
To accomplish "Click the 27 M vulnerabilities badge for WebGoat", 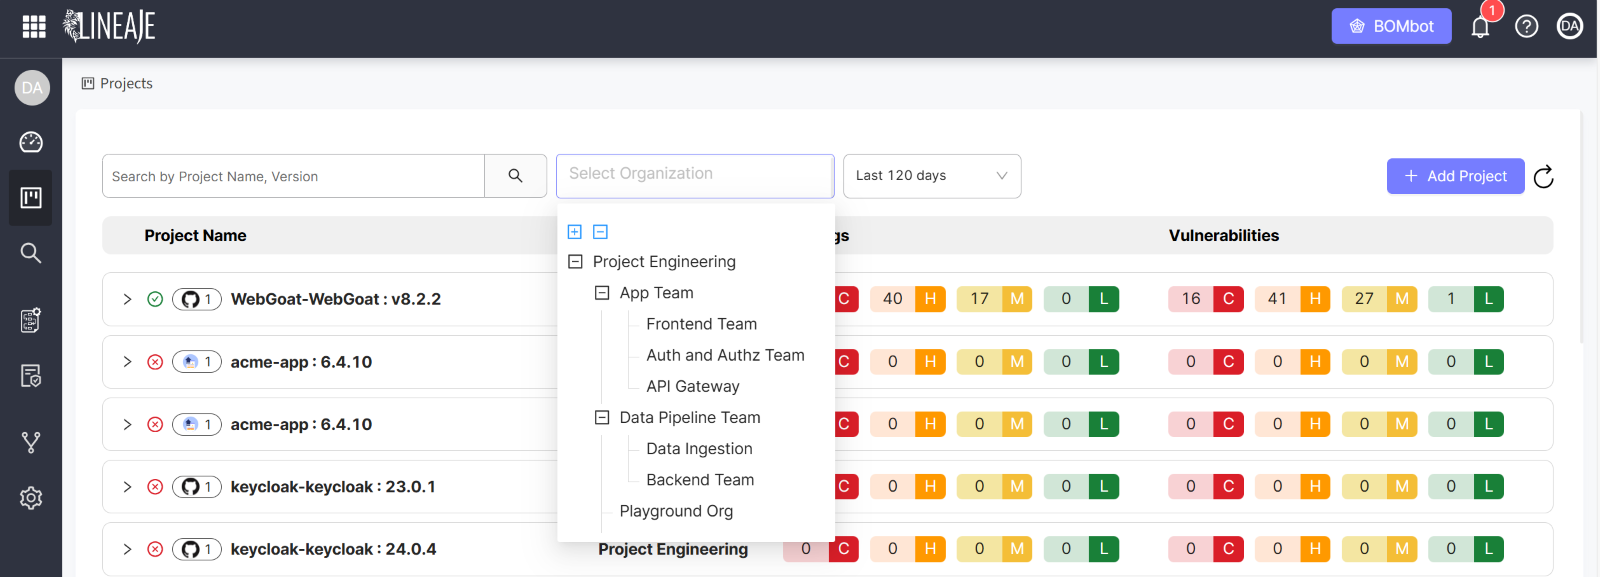I will tap(1380, 299).
